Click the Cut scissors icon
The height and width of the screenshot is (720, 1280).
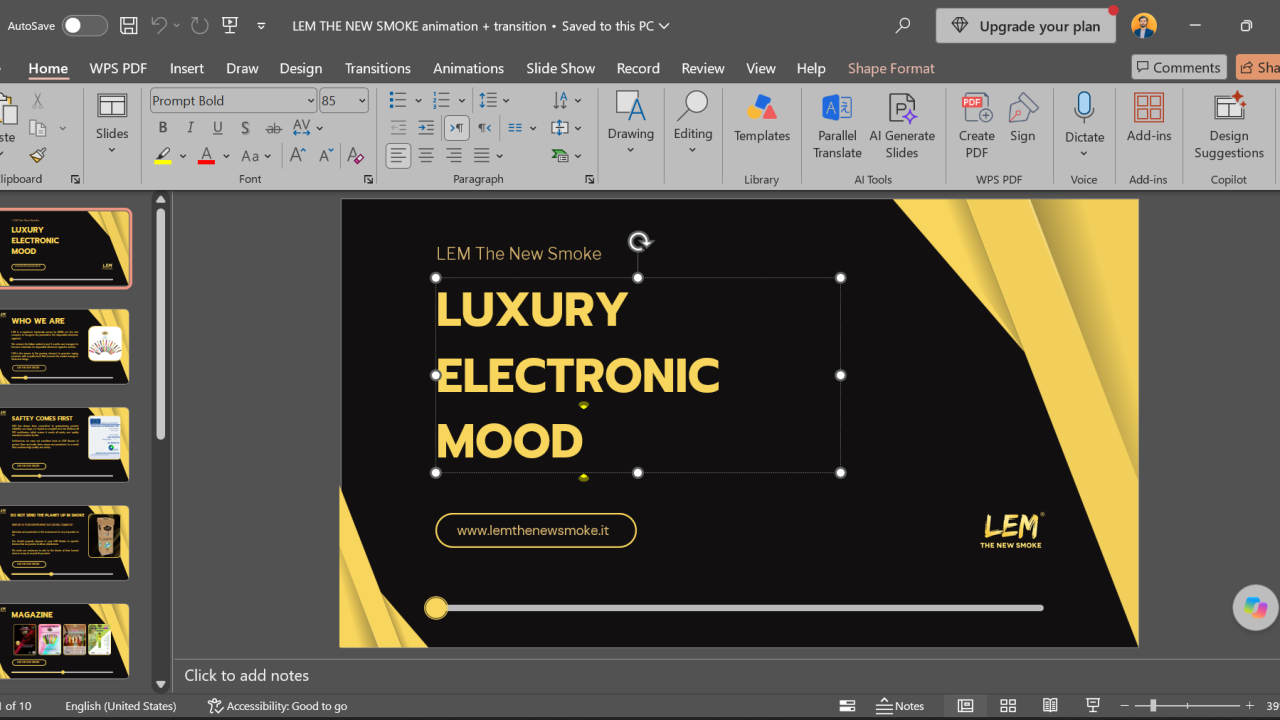pyautogui.click(x=38, y=100)
